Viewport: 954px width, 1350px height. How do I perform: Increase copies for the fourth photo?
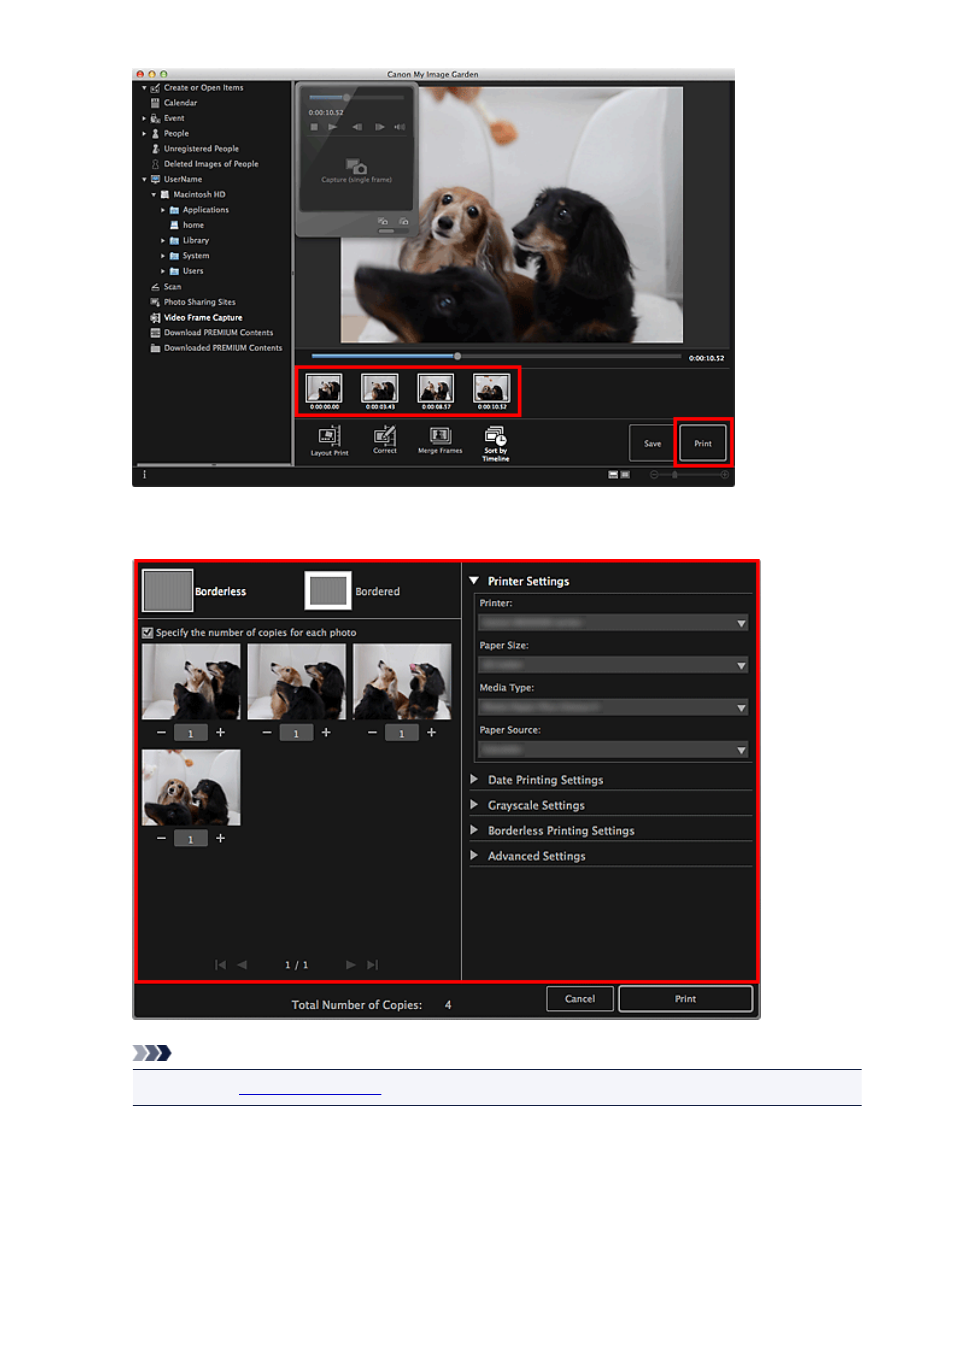pos(221,838)
